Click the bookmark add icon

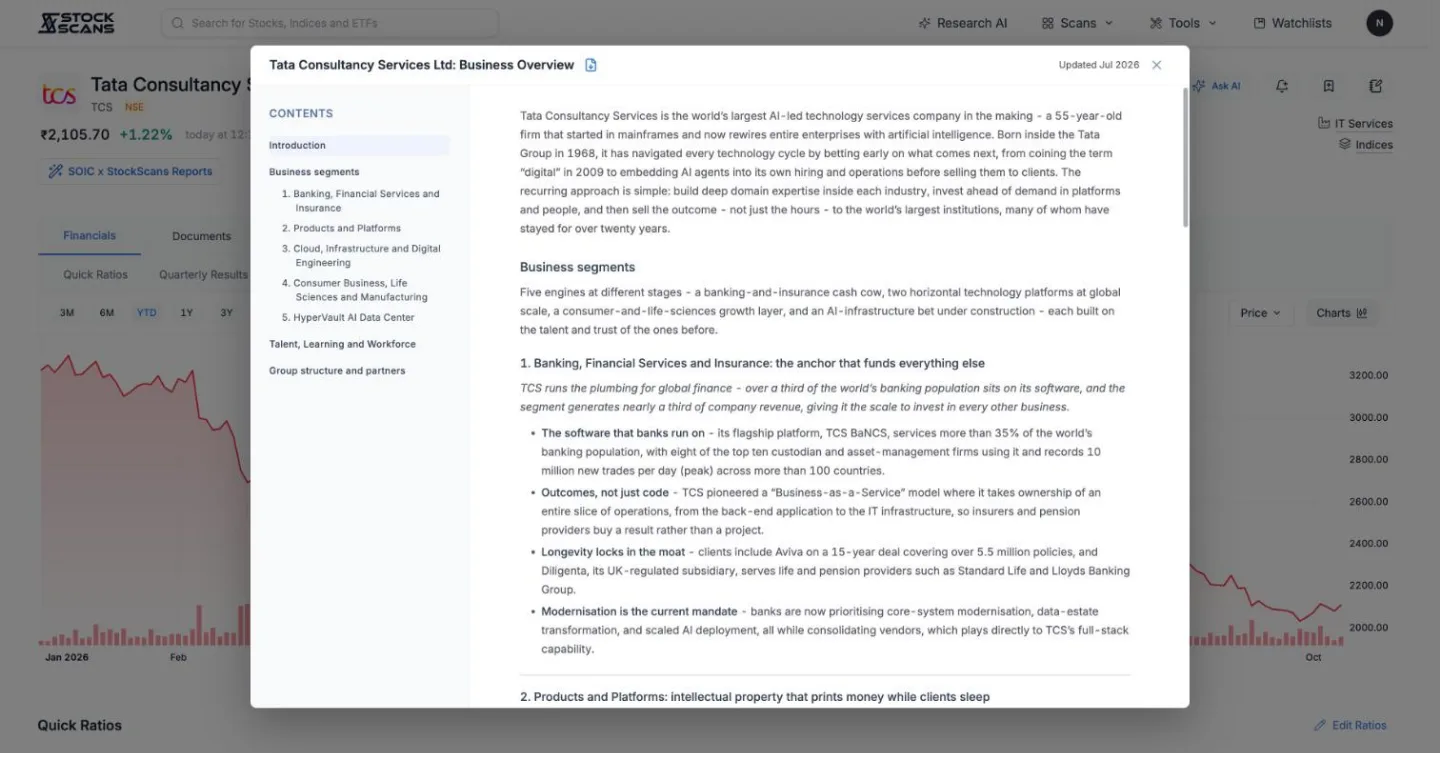pos(1329,86)
